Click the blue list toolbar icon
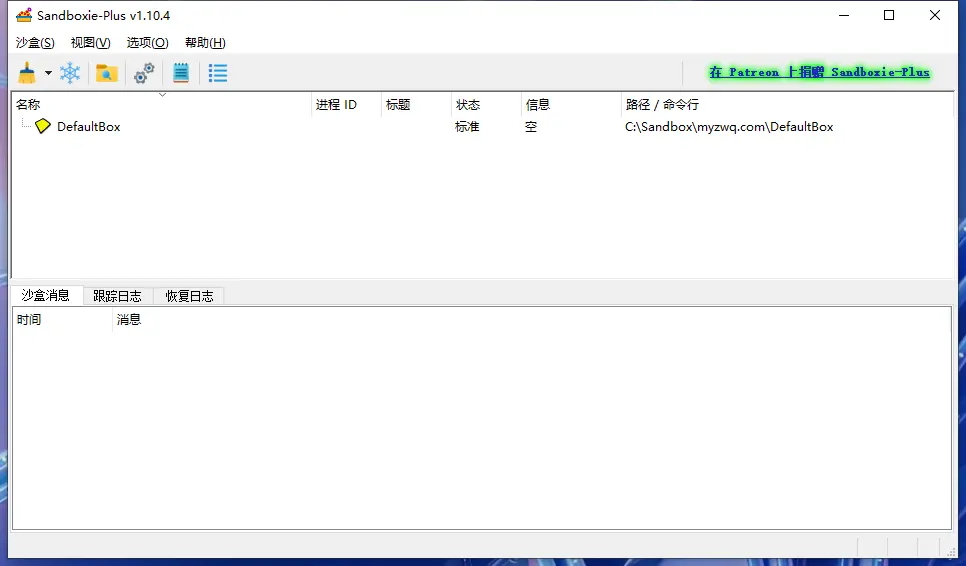This screenshot has width=966, height=566. tap(217, 73)
